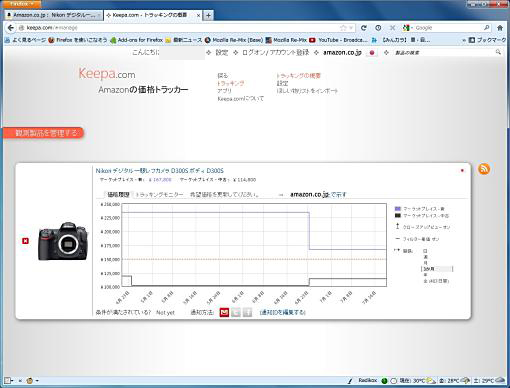Click the Japan flag icon

[372, 53]
